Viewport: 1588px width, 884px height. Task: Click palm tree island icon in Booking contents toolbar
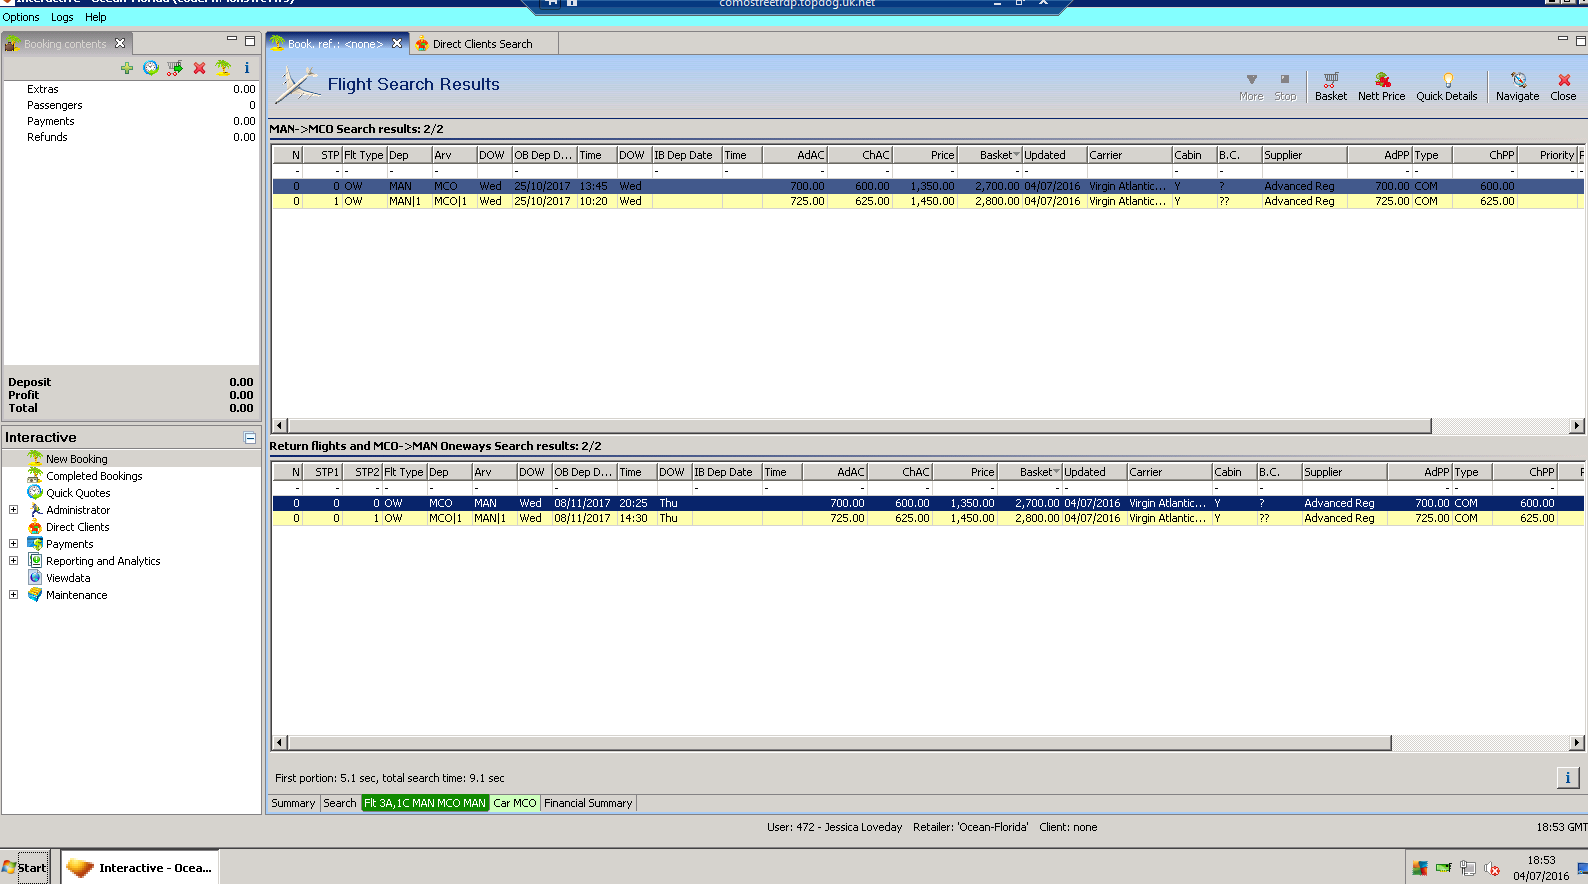[223, 68]
